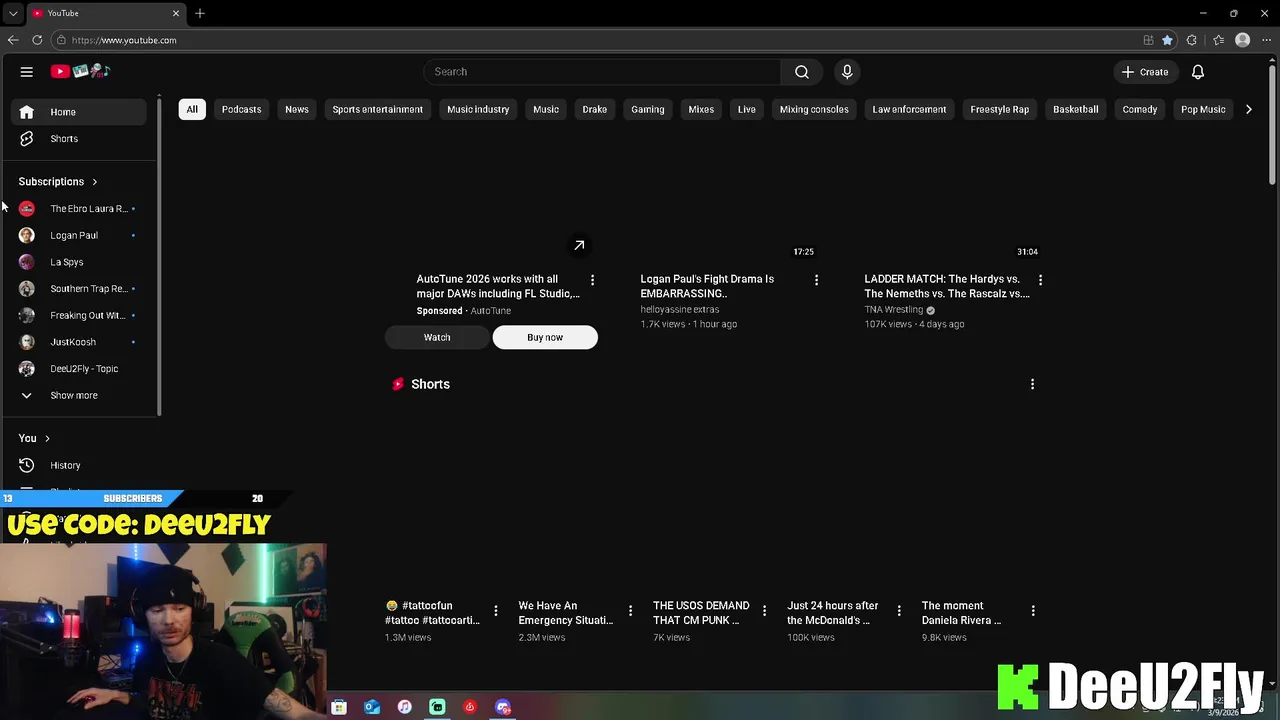1280x720 pixels.
Task: Open options for Logan Paul's Fight Drama video
Action: point(816,280)
